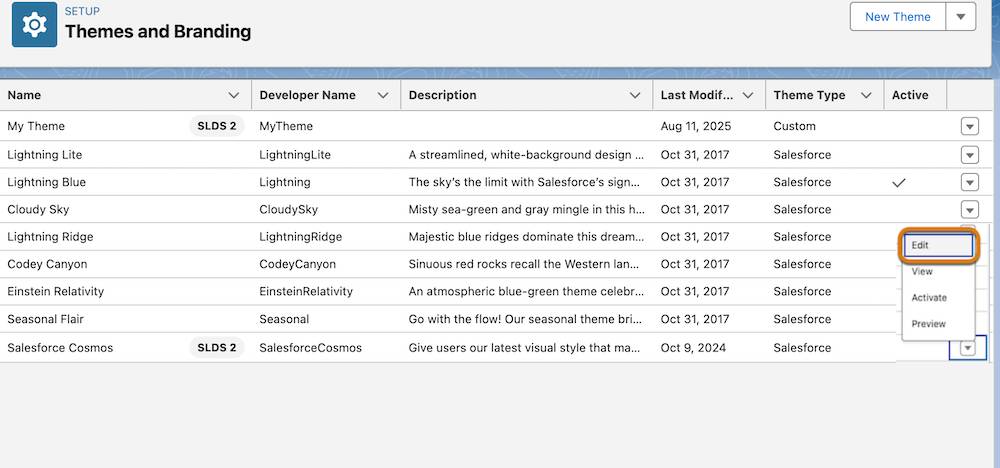Click the MyTheme developer name cell
Viewport: 1000px width, 468px height.
[x=326, y=126]
